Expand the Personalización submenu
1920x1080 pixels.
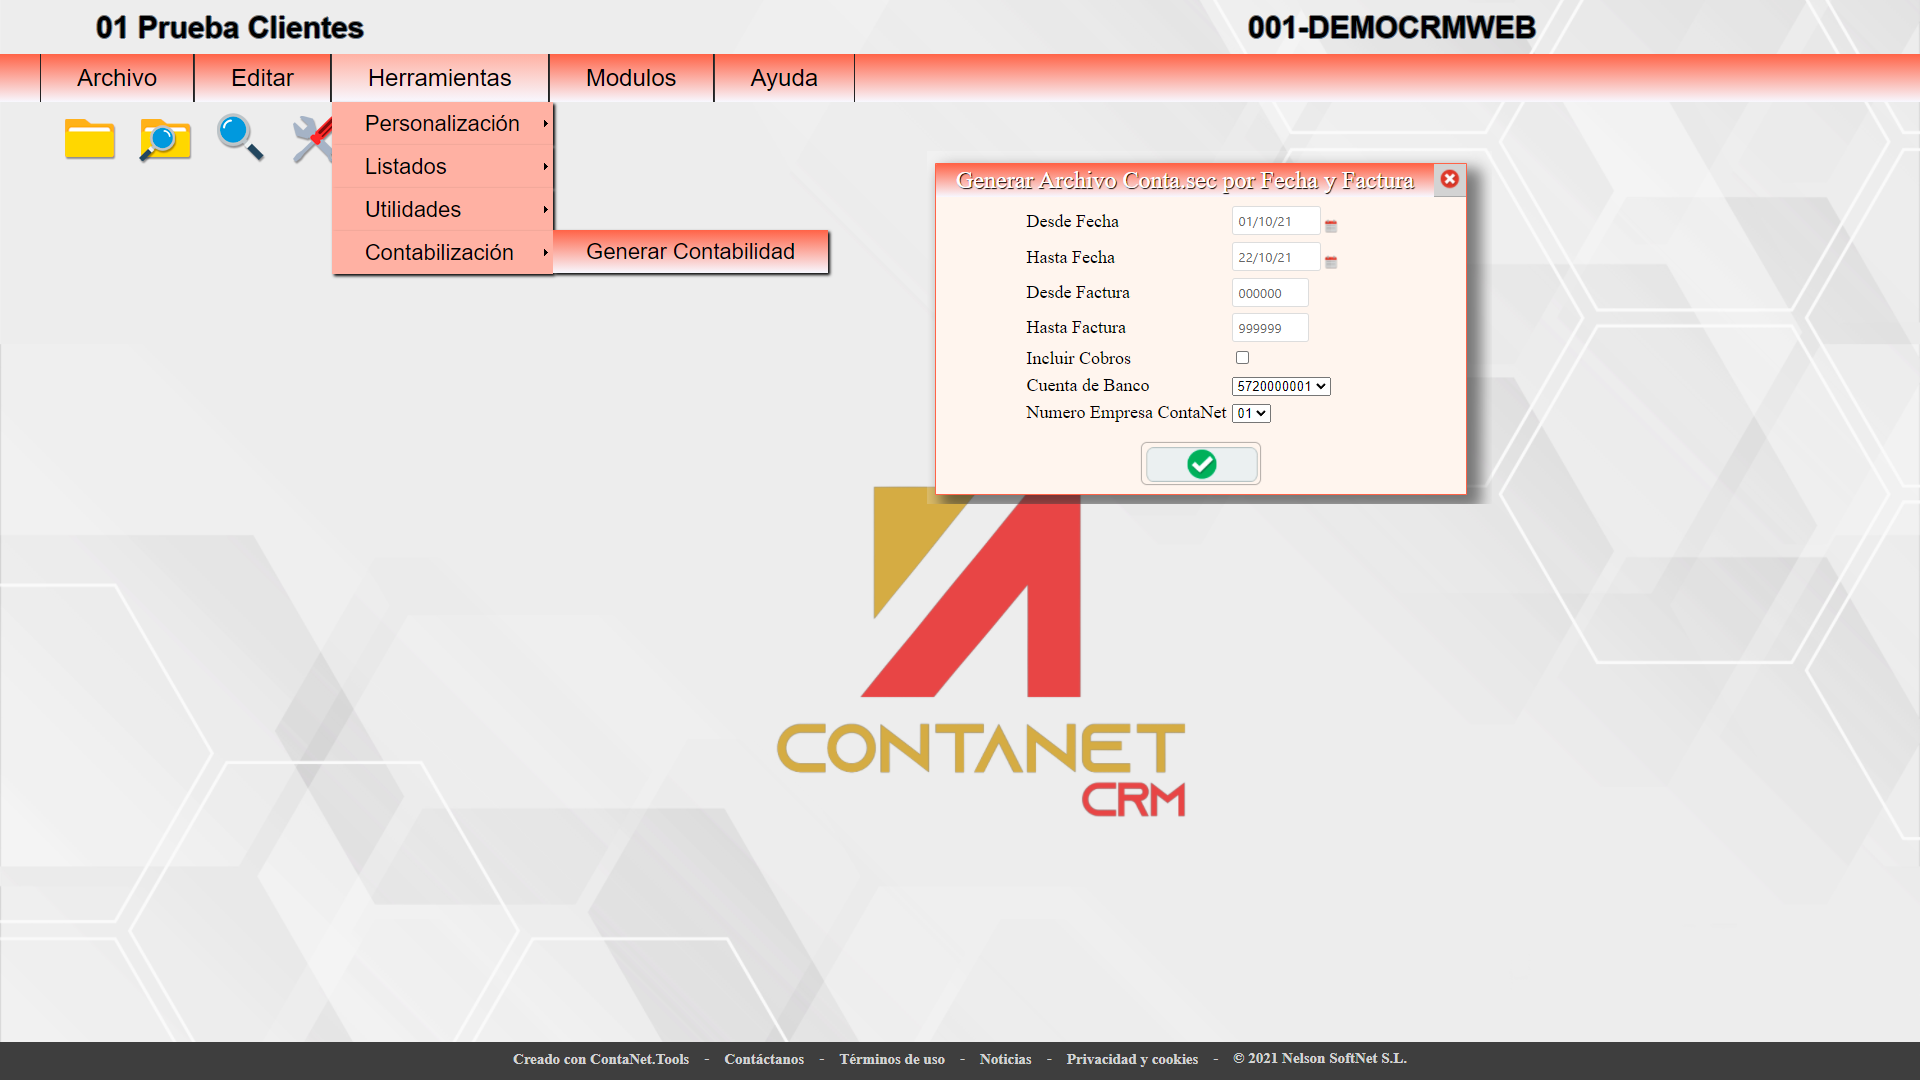[443, 124]
